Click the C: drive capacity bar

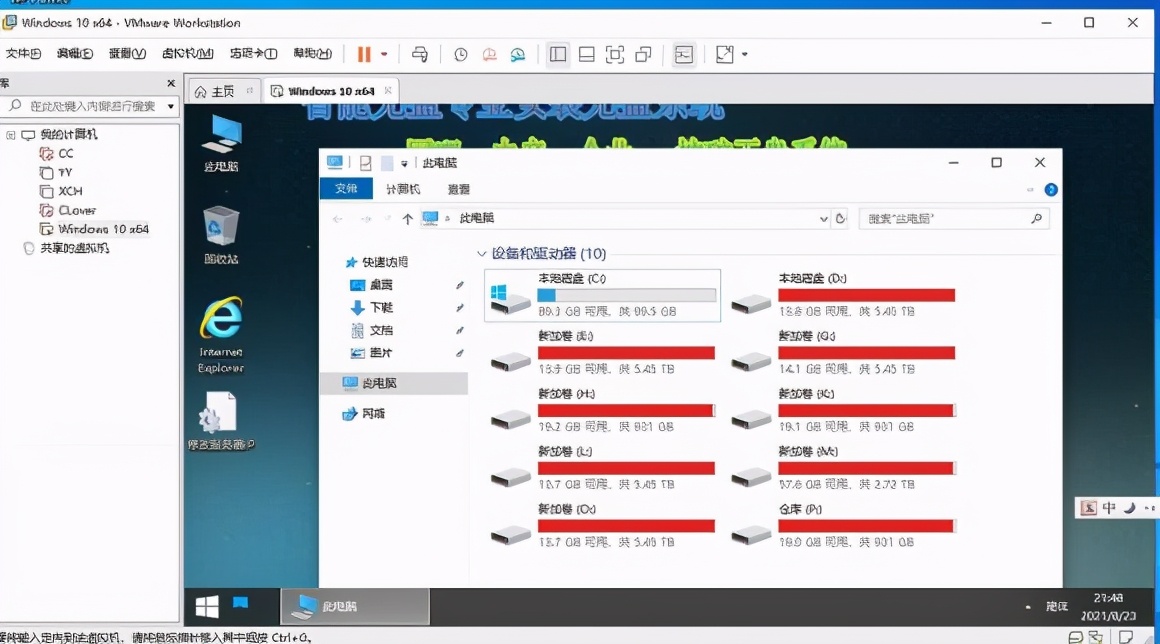[x=625, y=293]
